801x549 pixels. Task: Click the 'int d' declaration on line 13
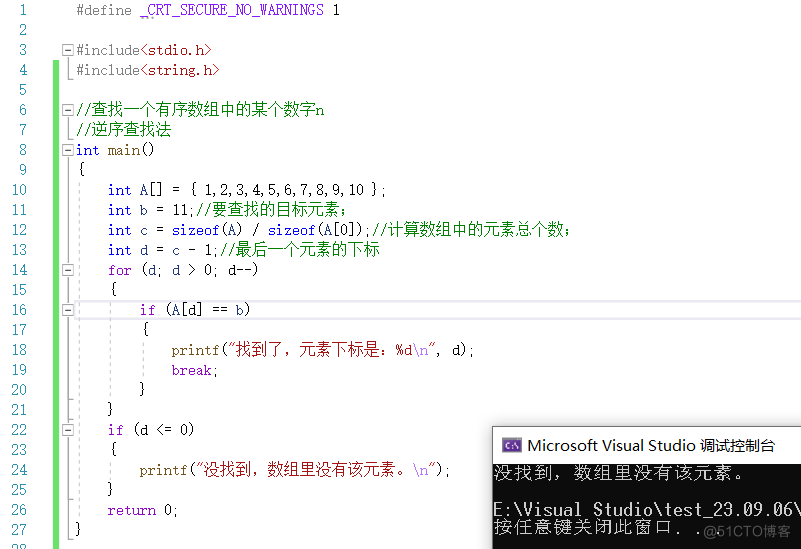(x=128, y=250)
